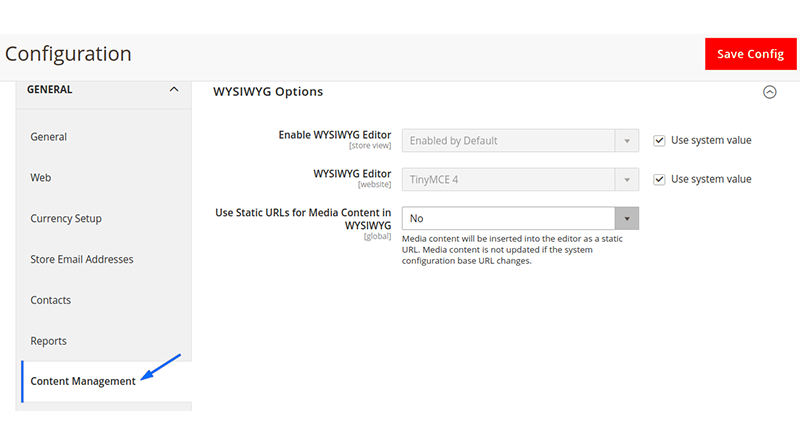The height and width of the screenshot is (445, 800).
Task: Click the GENERAL group header label
Action: pyautogui.click(x=49, y=89)
